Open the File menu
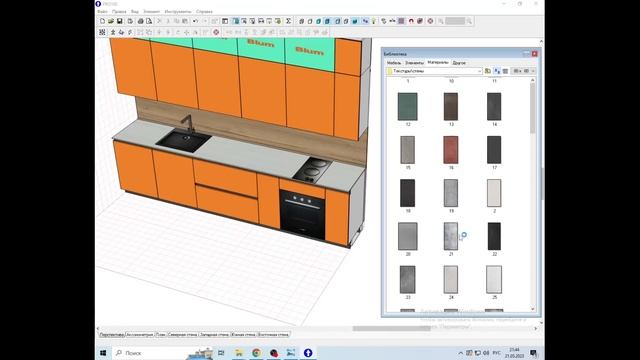The image size is (640, 360). (102, 11)
